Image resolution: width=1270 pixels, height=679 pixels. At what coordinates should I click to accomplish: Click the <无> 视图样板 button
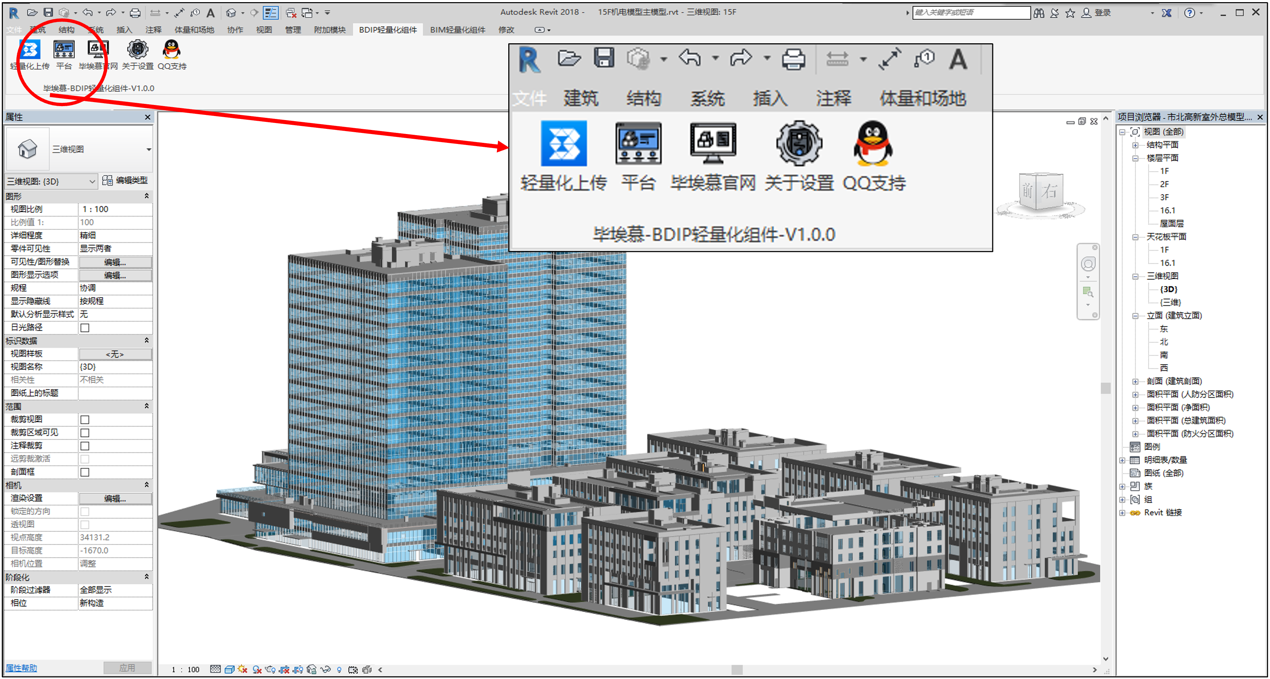pyautogui.click(x=115, y=354)
